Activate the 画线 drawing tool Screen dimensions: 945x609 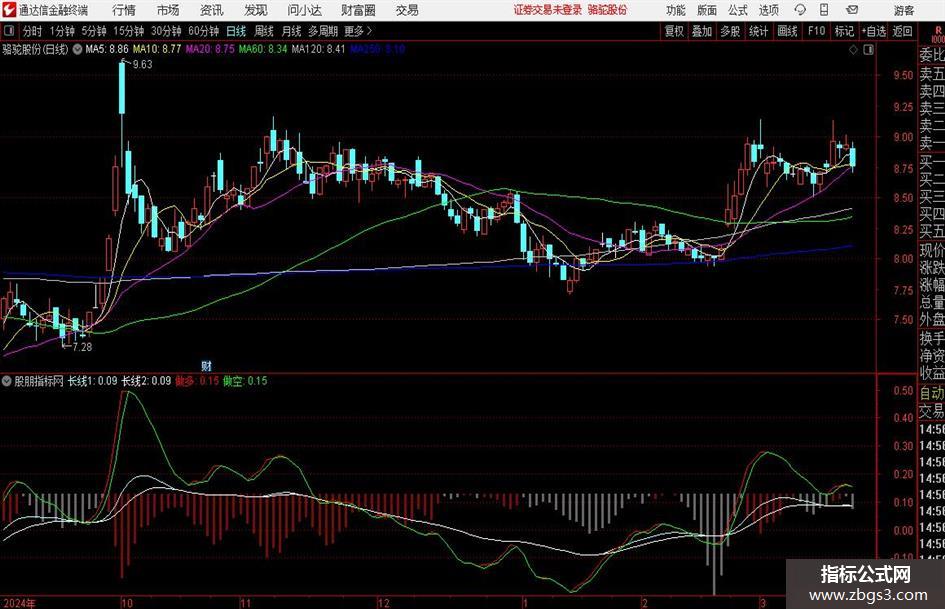point(787,31)
